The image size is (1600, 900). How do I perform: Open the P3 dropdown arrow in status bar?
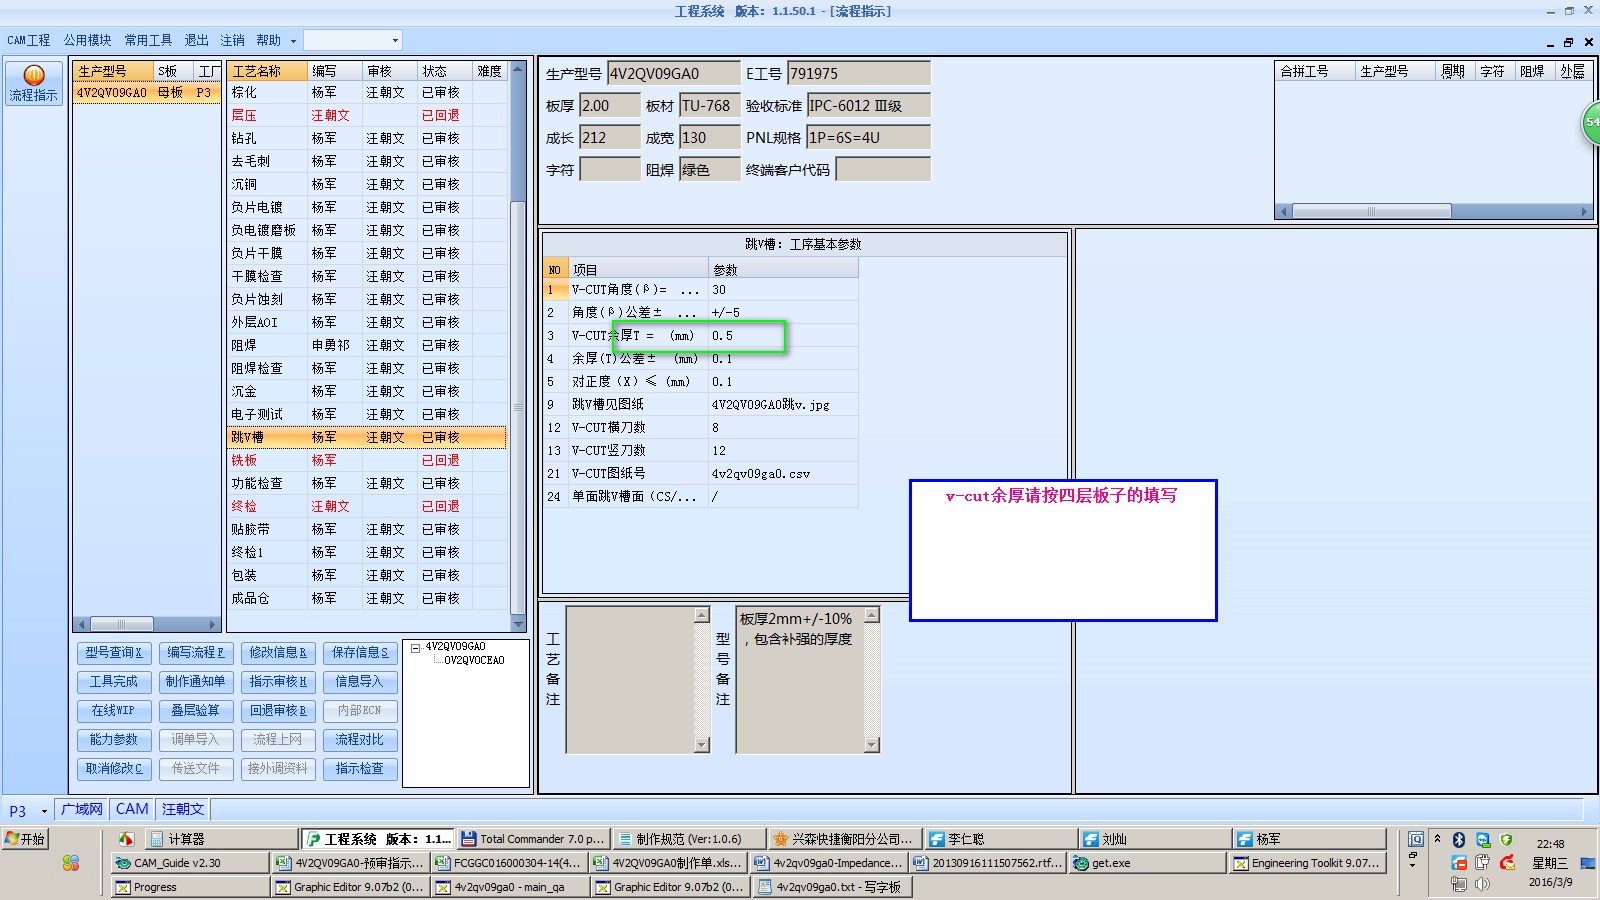tap(44, 811)
